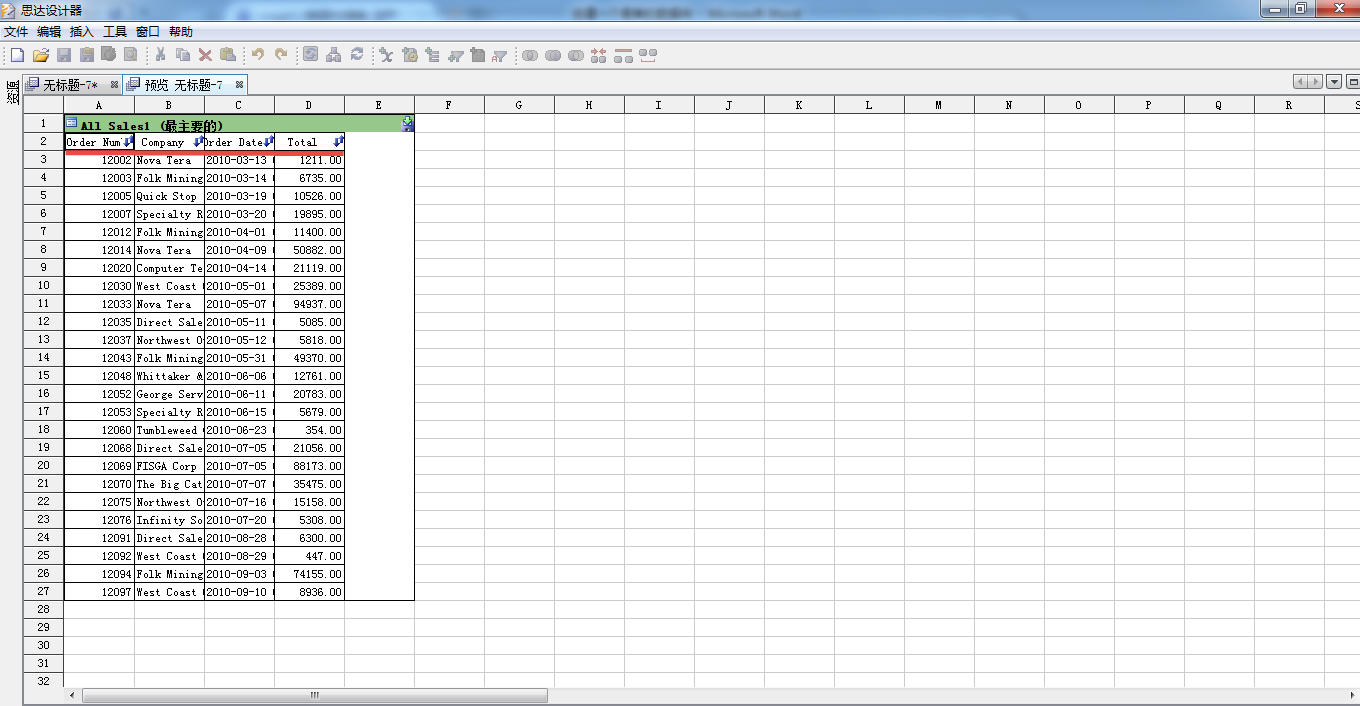Screen dimensions: 1360x706
Task: Select column header M
Action: click(x=939, y=105)
